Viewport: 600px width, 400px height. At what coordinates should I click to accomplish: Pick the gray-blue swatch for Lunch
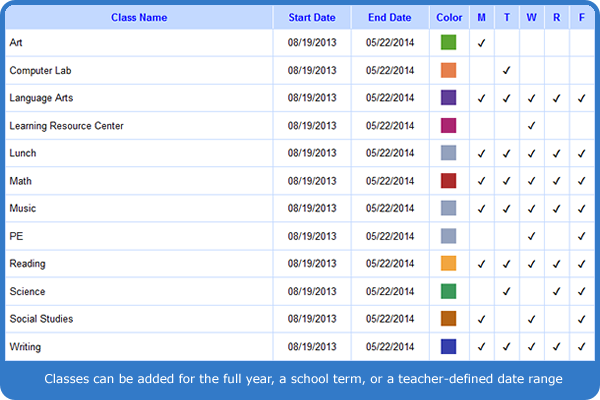point(448,153)
